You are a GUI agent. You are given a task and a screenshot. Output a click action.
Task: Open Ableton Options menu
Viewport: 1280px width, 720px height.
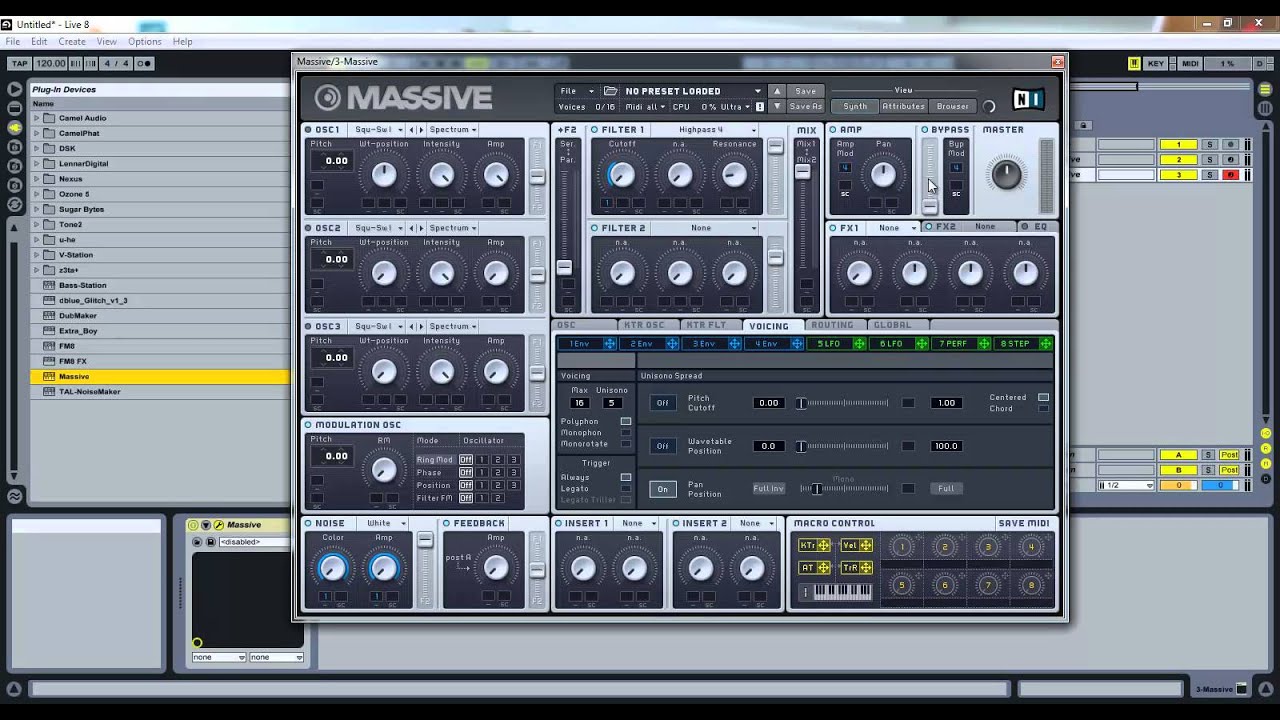click(x=144, y=41)
